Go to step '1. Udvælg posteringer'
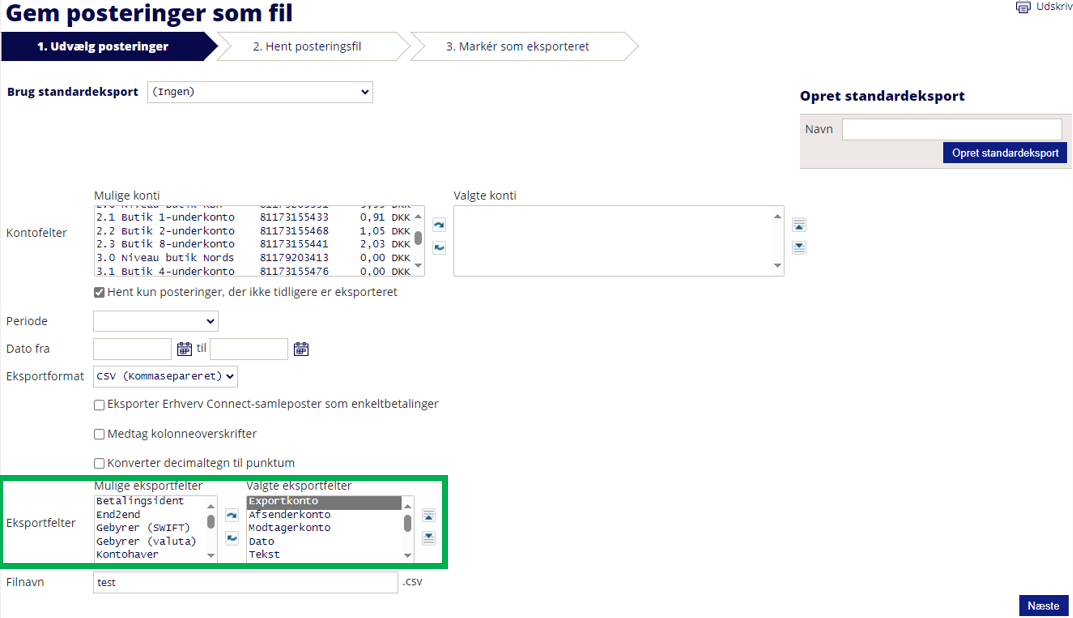The height and width of the screenshot is (618, 1073). tap(103, 47)
